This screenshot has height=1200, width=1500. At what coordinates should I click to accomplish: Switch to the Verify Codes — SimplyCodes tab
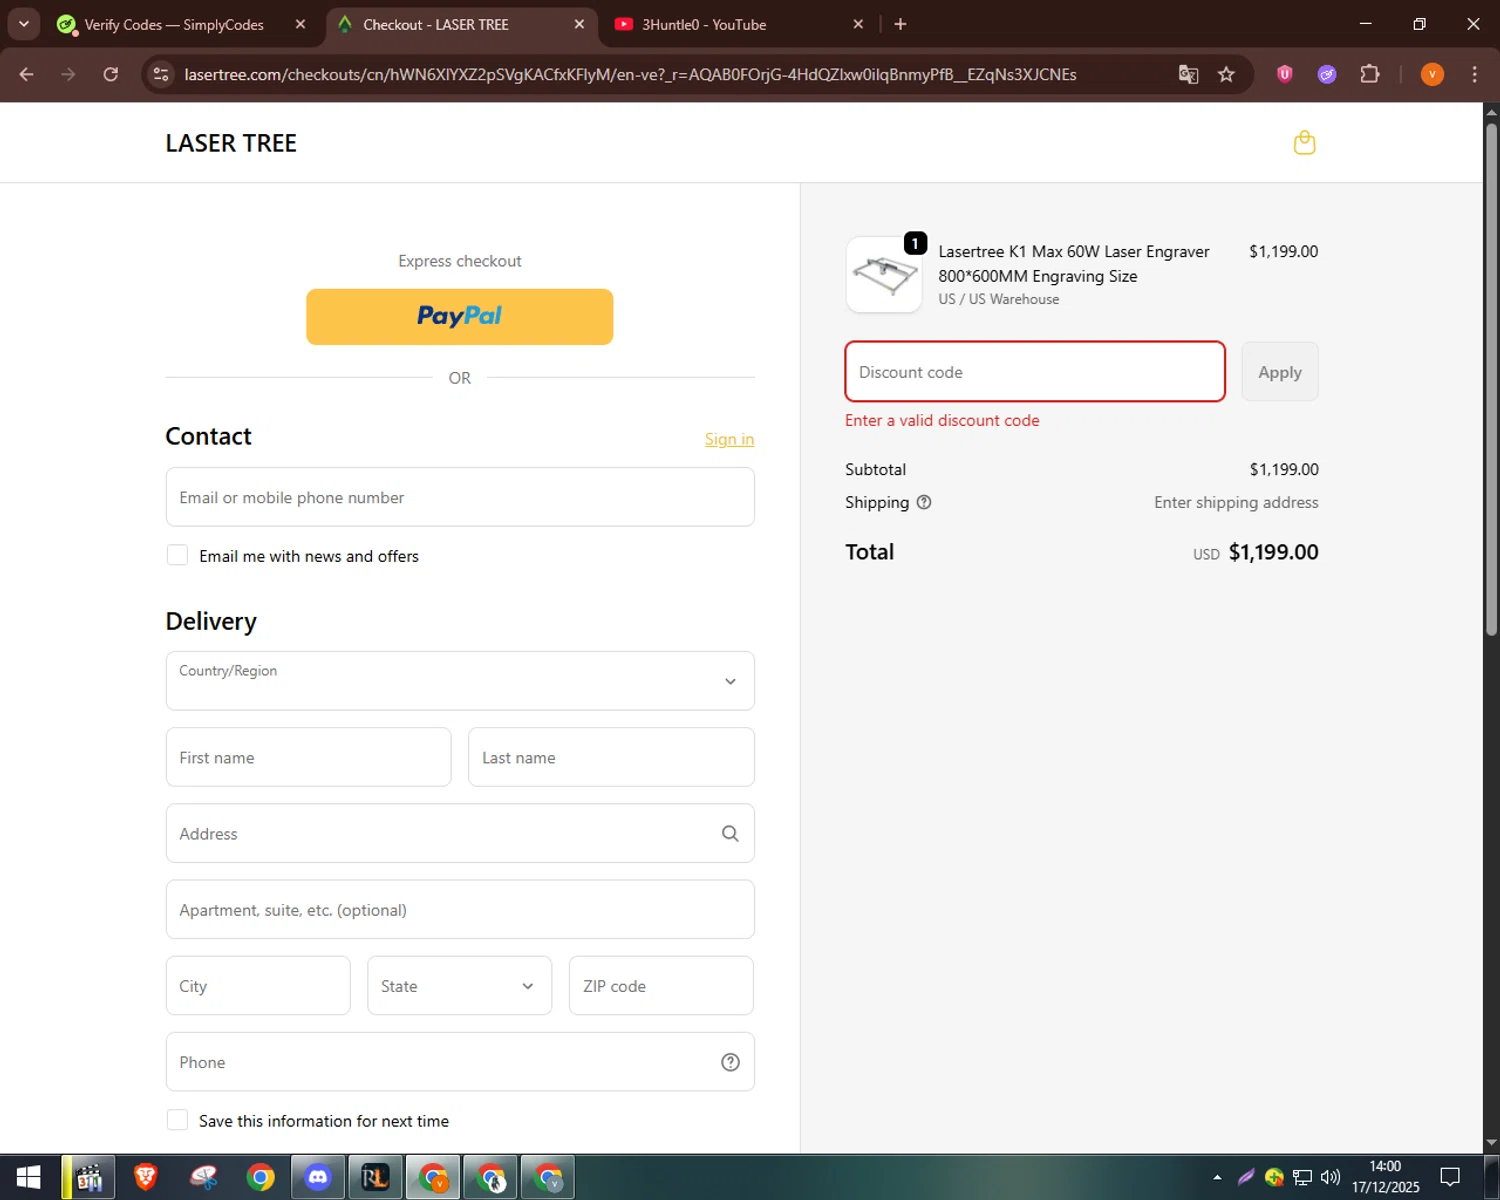174,24
